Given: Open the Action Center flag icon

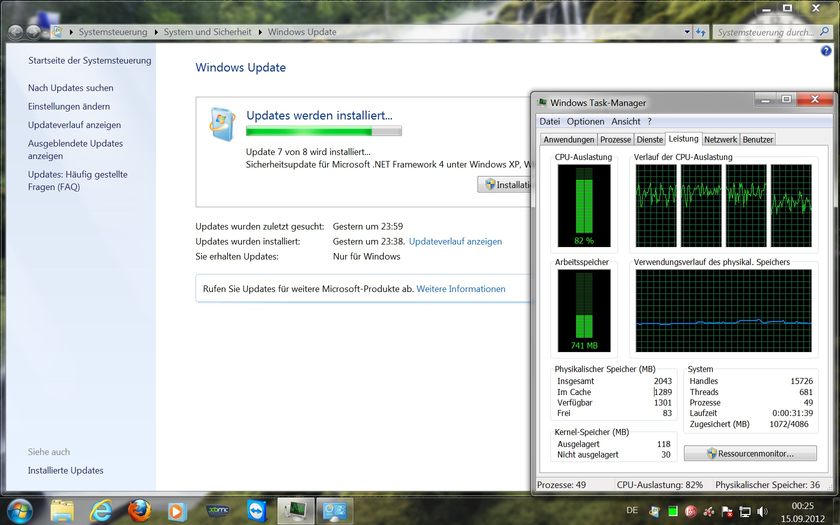Looking at the screenshot, I should point(727,512).
